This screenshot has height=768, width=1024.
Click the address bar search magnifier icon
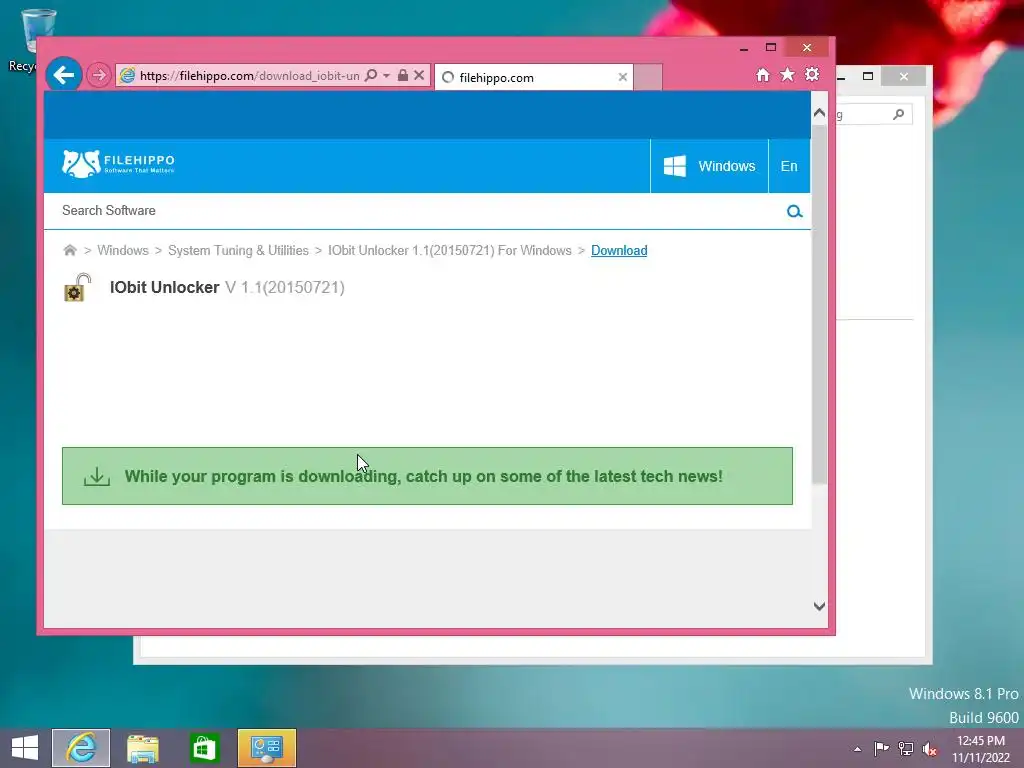click(371, 76)
